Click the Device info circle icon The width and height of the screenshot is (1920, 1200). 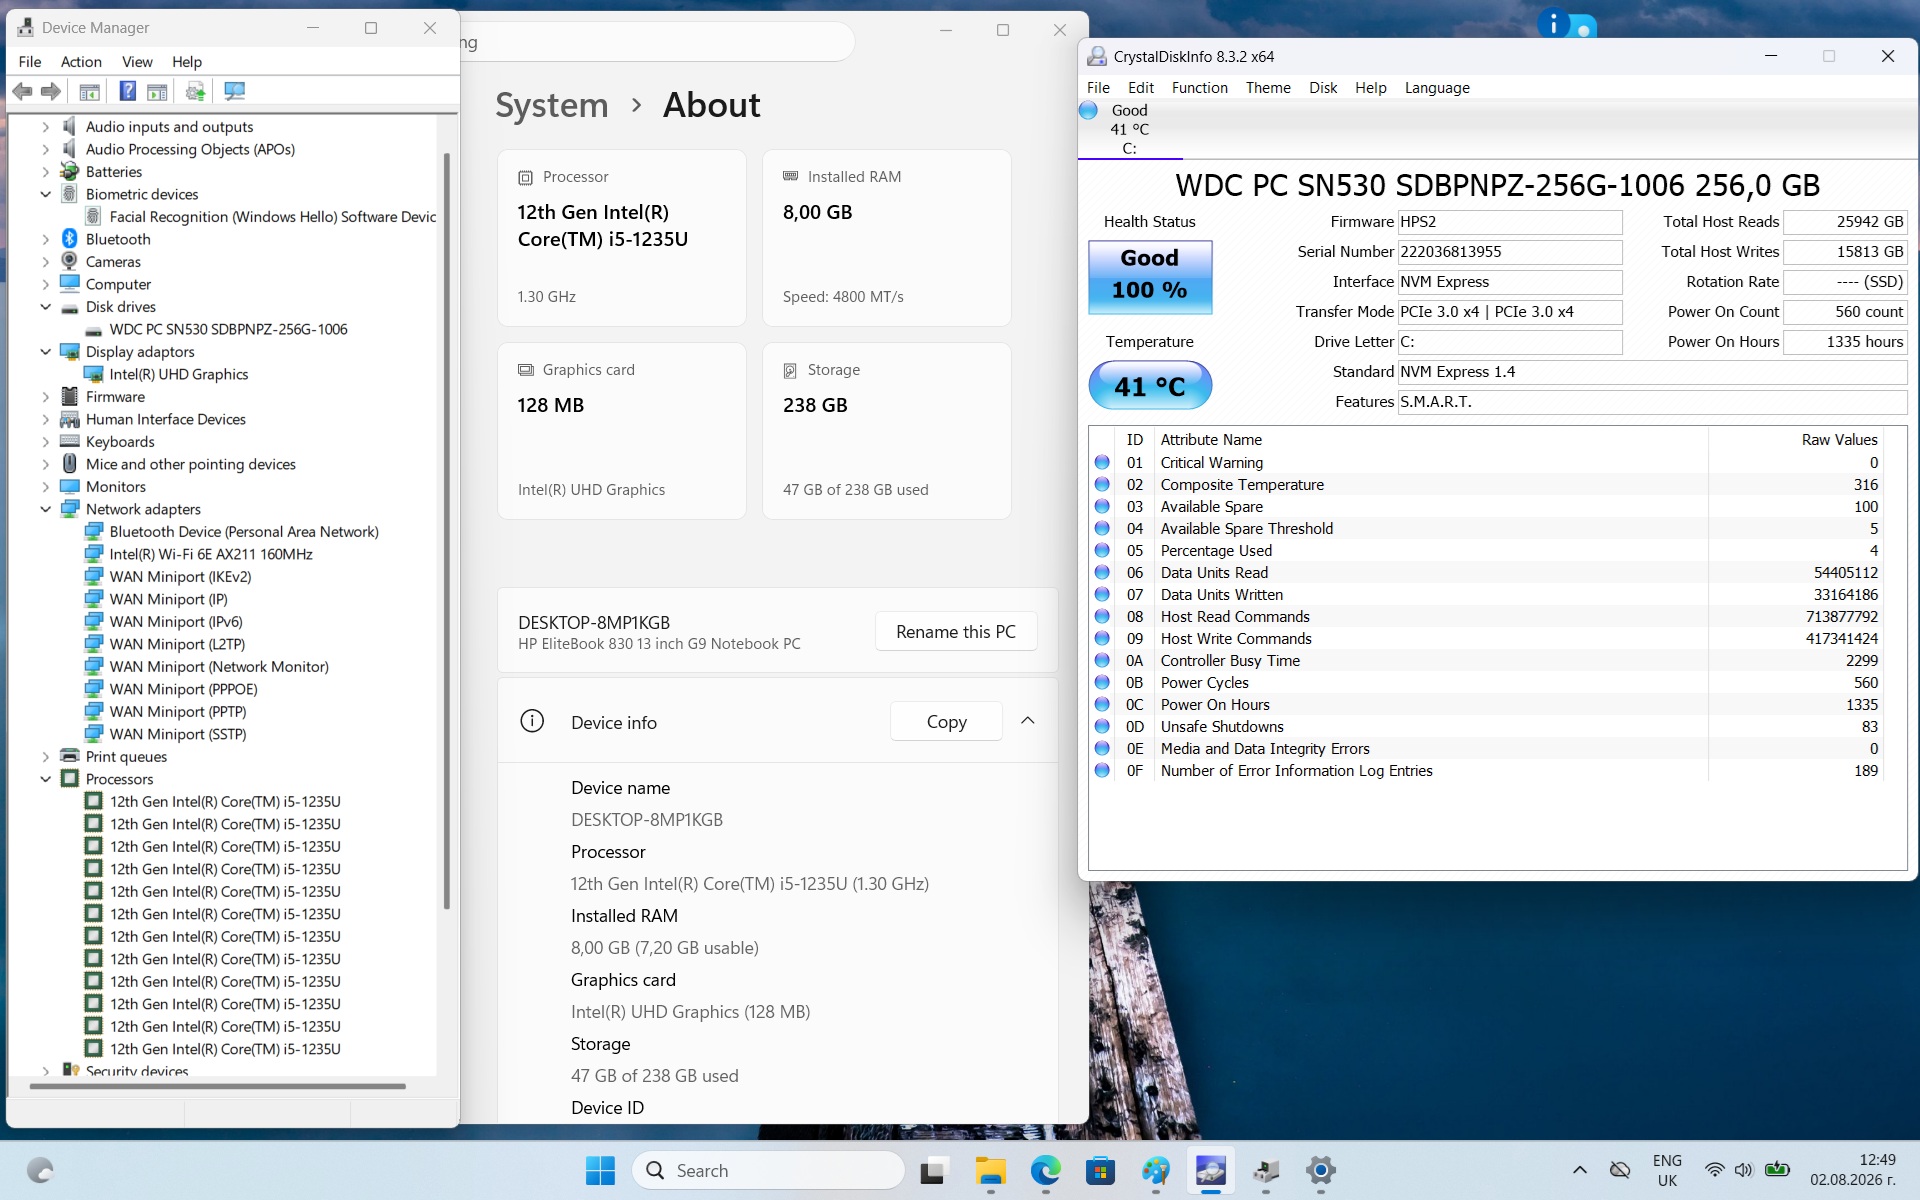[x=532, y=721]
